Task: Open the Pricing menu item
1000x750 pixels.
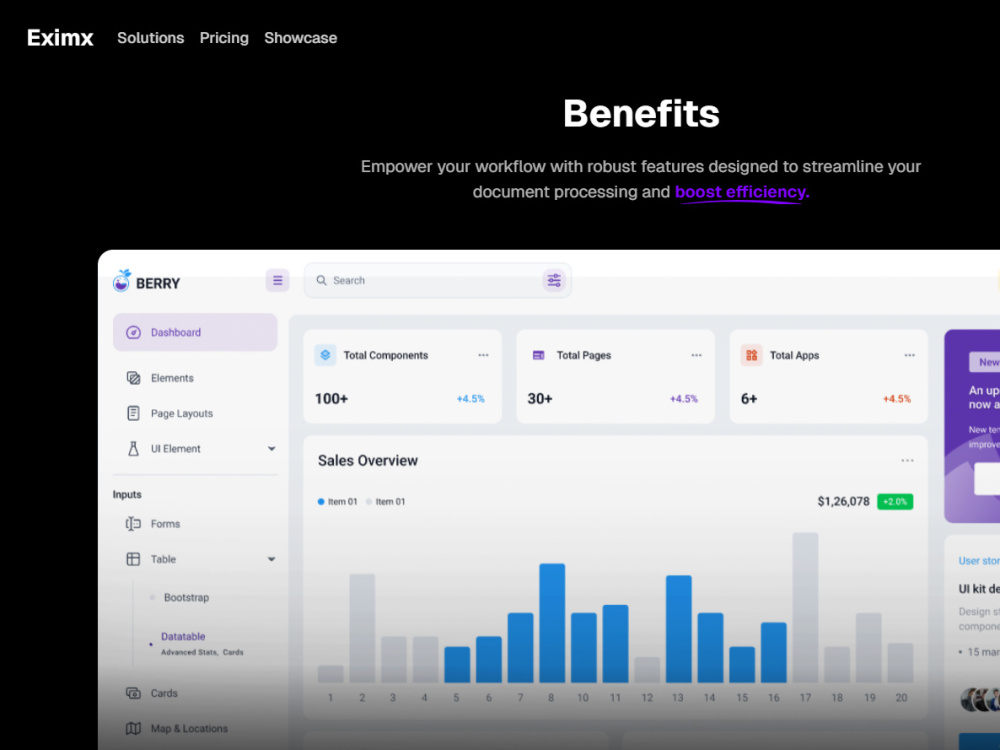Action: (x=224, y=38)
